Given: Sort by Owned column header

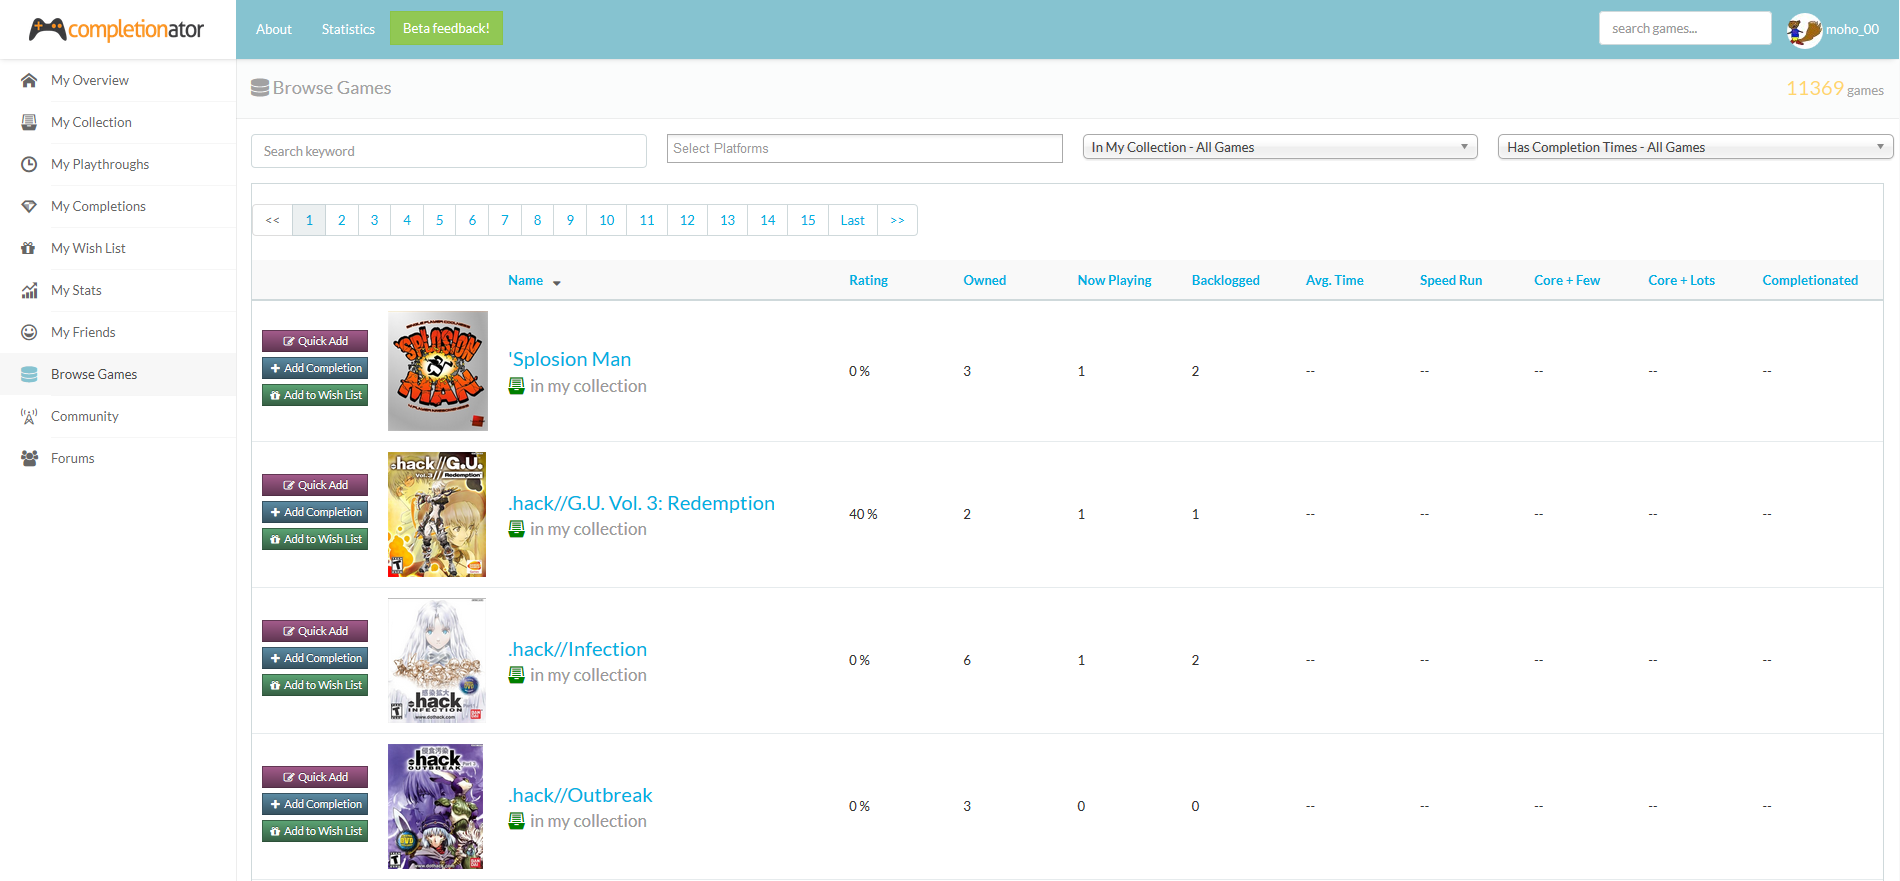Looking at the screenshot, I should point(985,280).
